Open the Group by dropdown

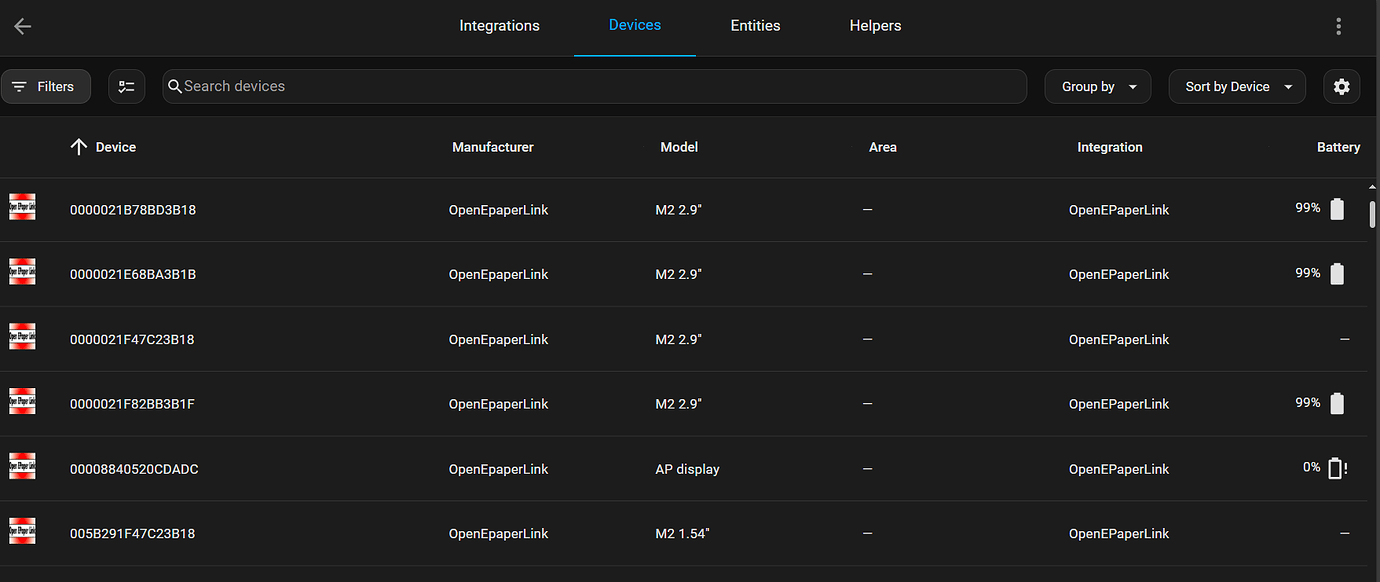tap(1097, 86)
